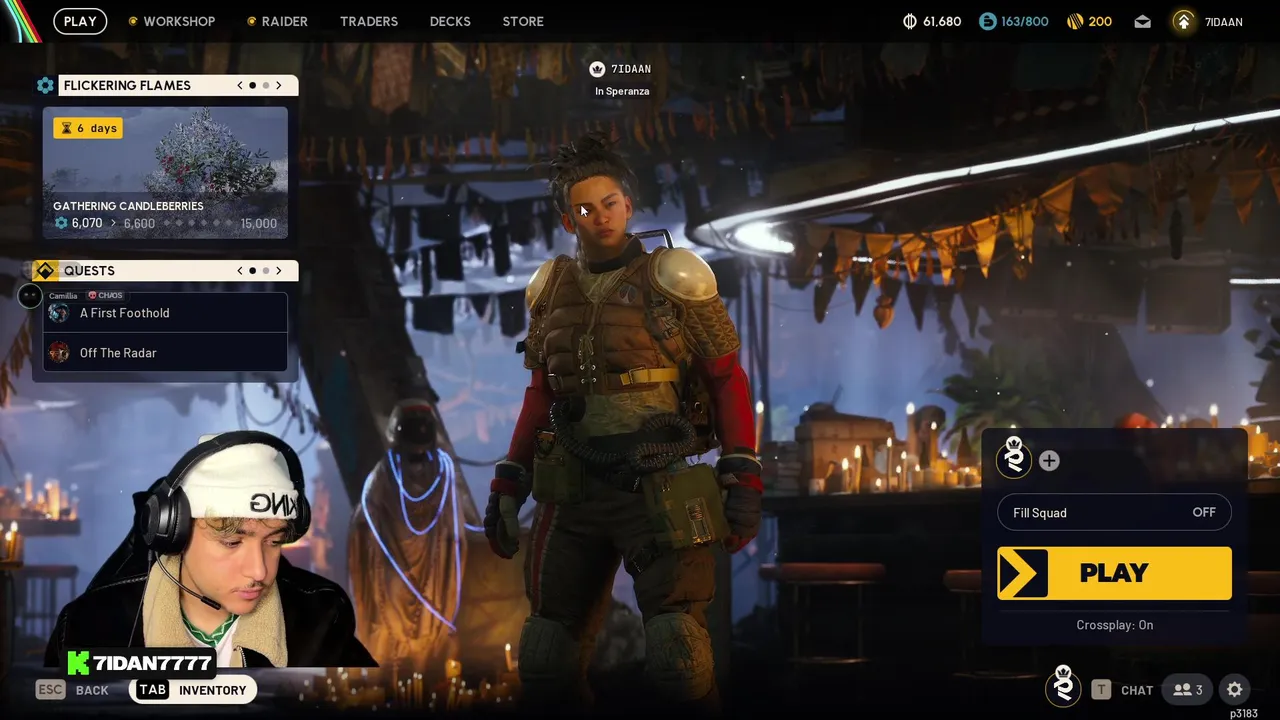This screenshot has height=720, width=1280.
Task: Click the crown icon above character name
Action: click(x=597, y=69)
